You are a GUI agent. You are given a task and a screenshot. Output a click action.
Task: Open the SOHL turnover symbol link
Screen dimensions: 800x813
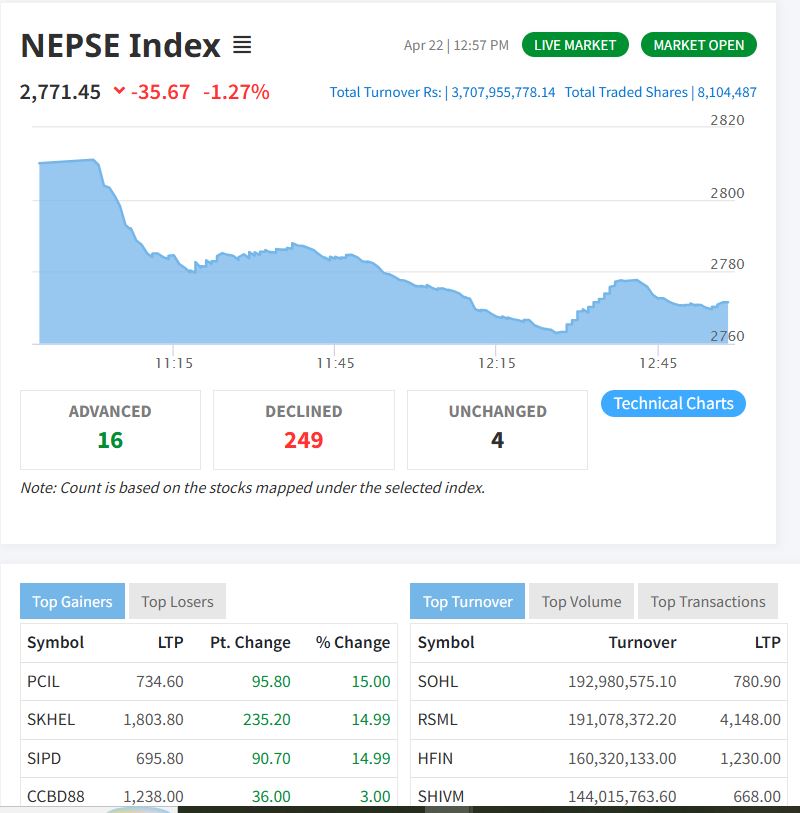click(437, 681)
